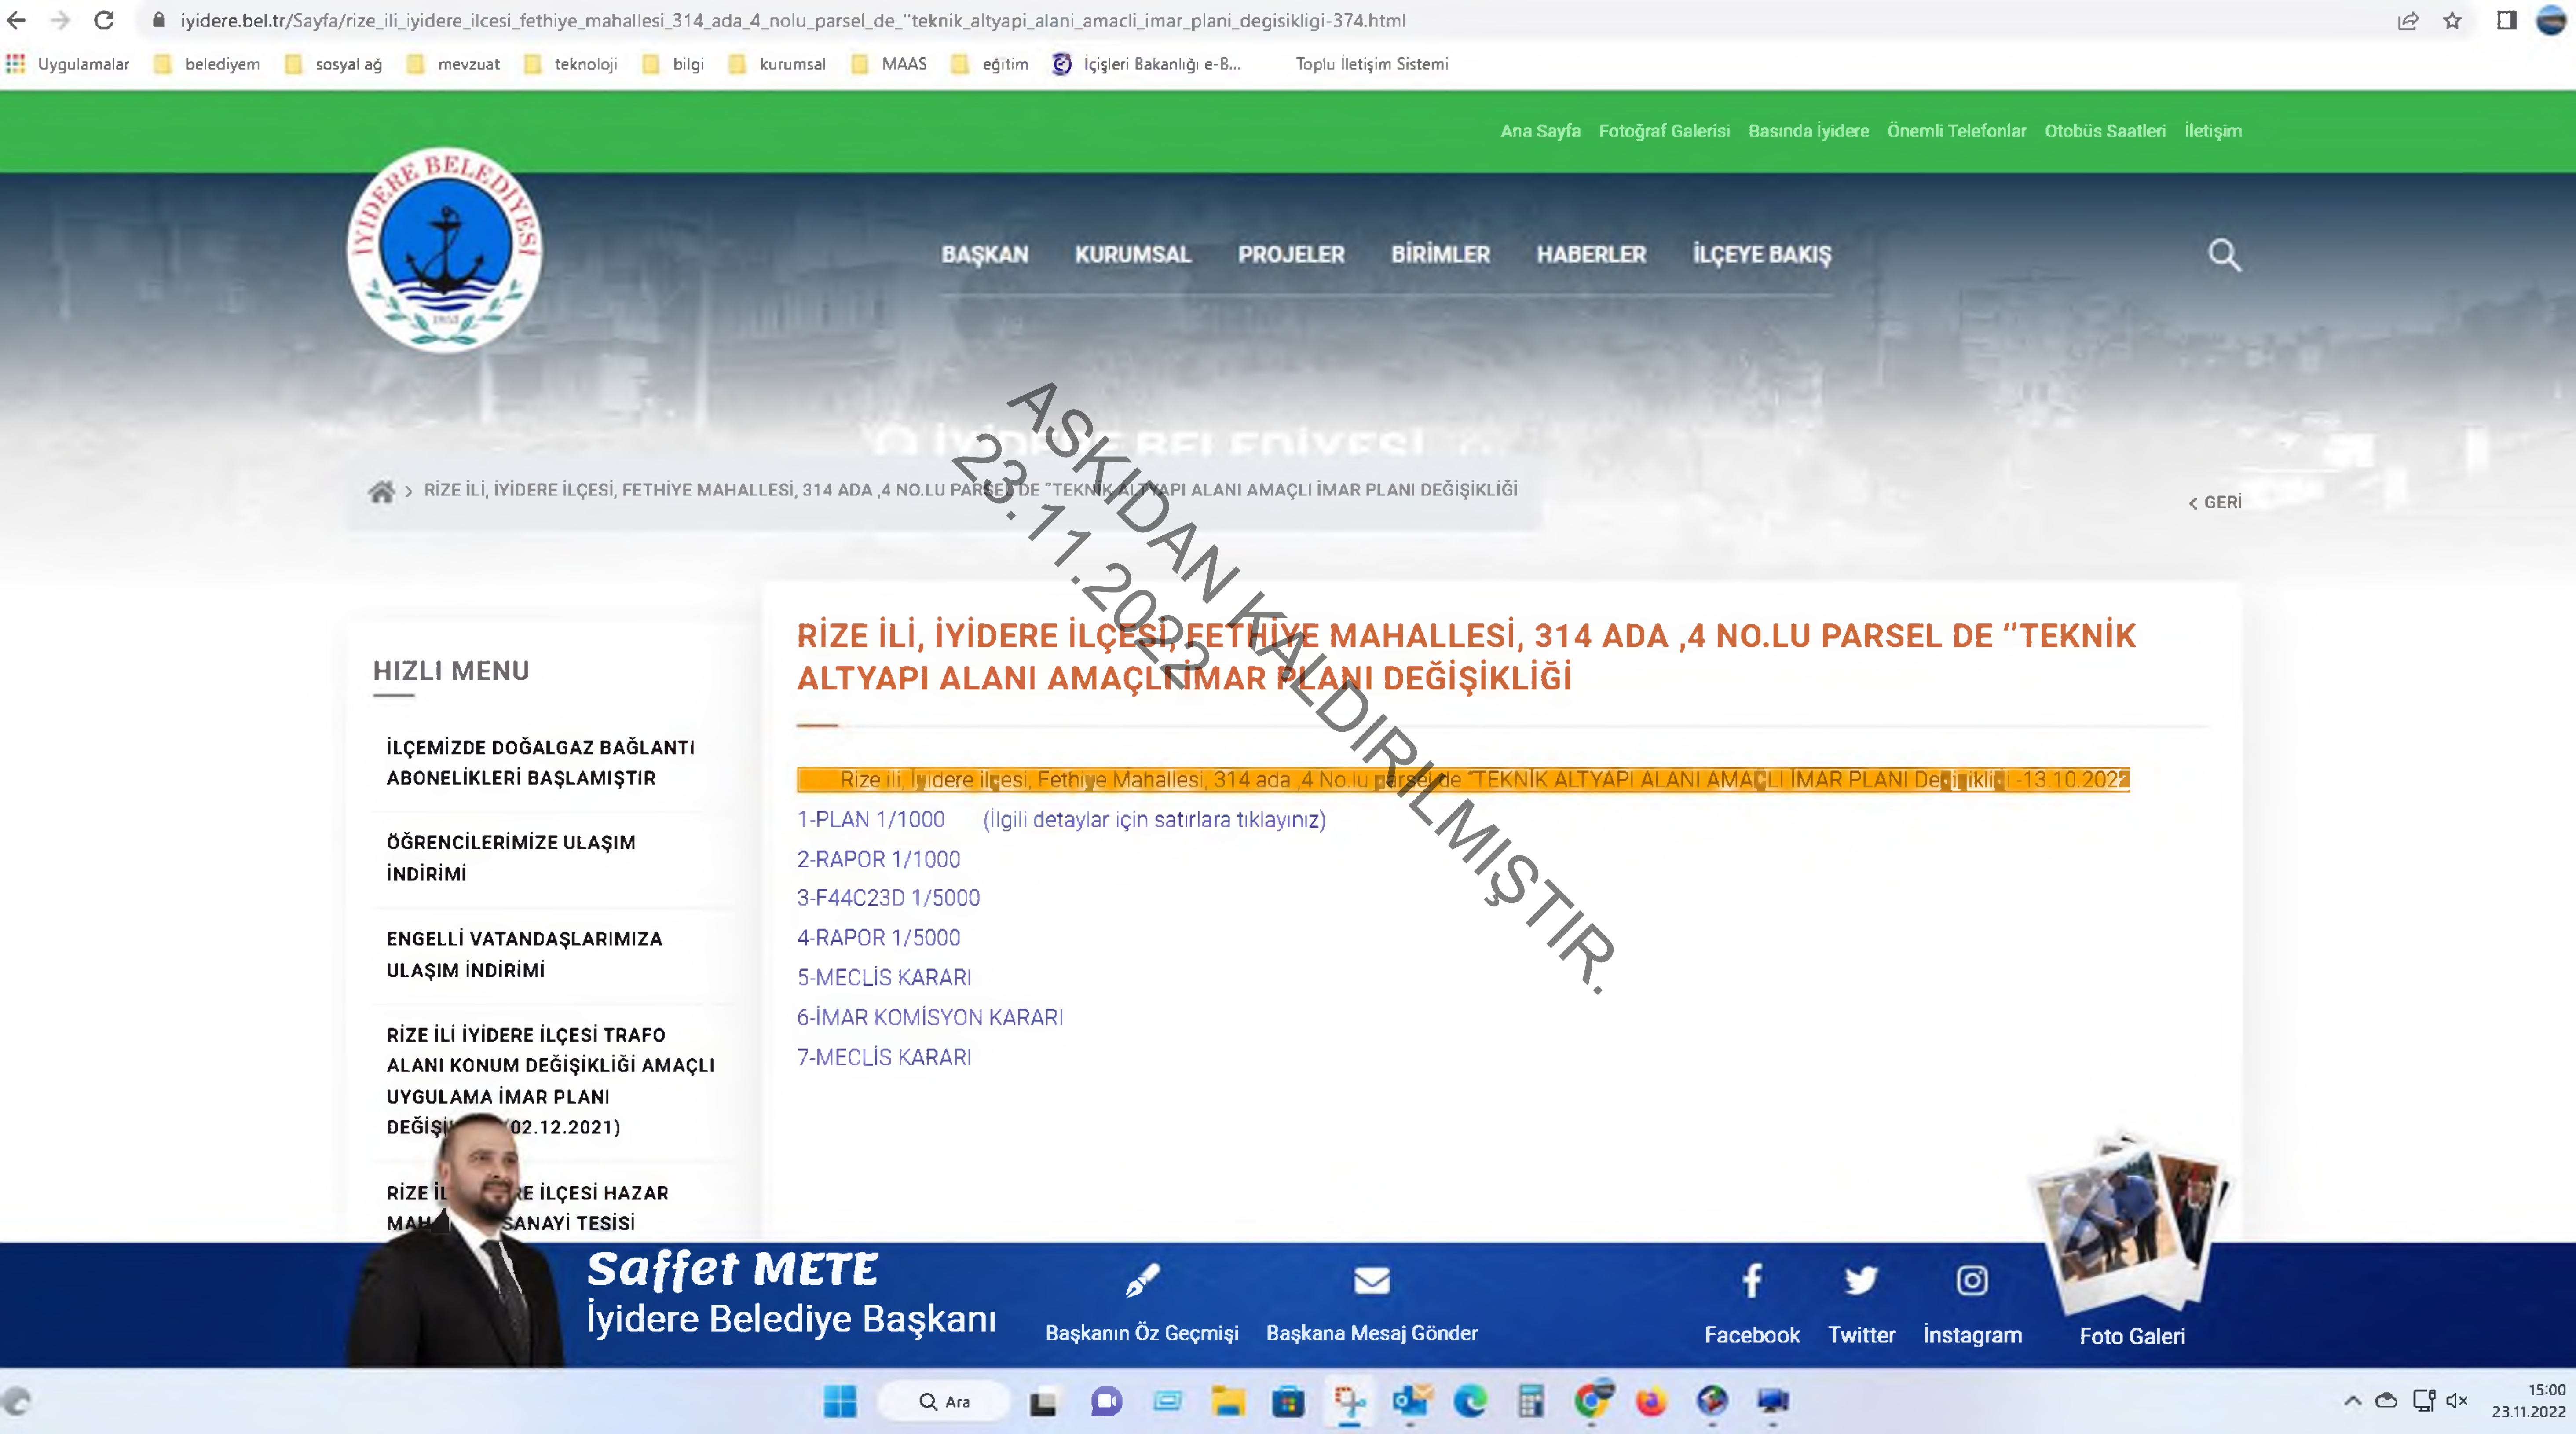The width and height of the screenshot is (2576, 1434).
Task: Click the share page icon in address bar
Action: tap(2408, 21)
